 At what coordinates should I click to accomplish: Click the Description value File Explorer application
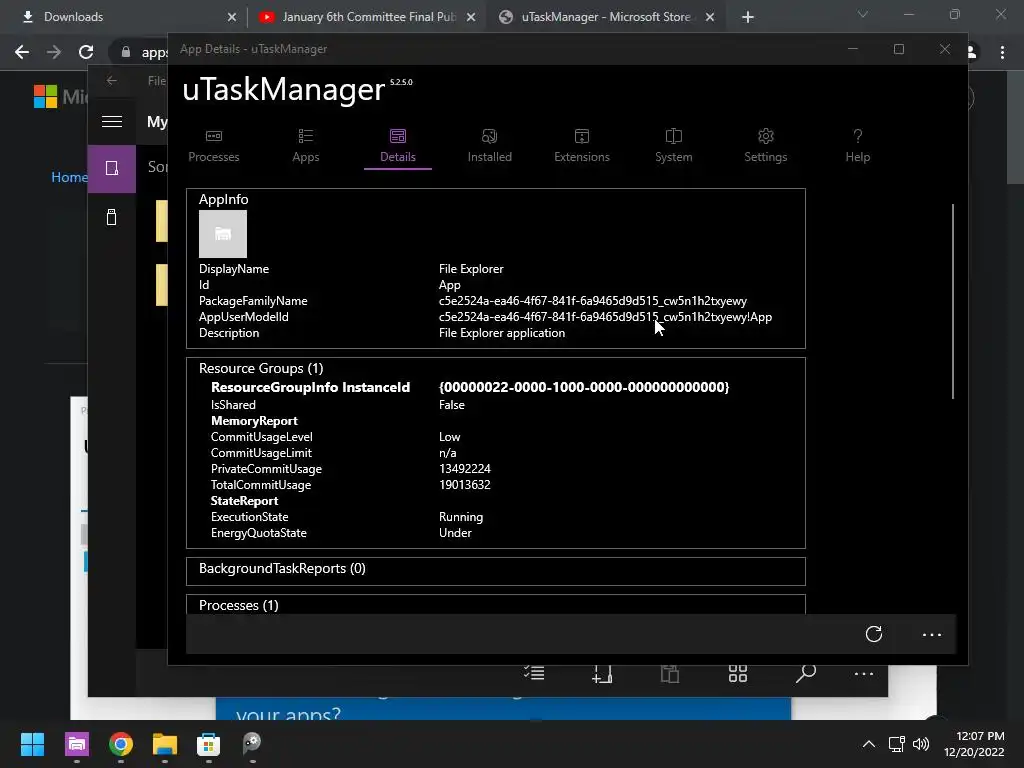(502, 333)
